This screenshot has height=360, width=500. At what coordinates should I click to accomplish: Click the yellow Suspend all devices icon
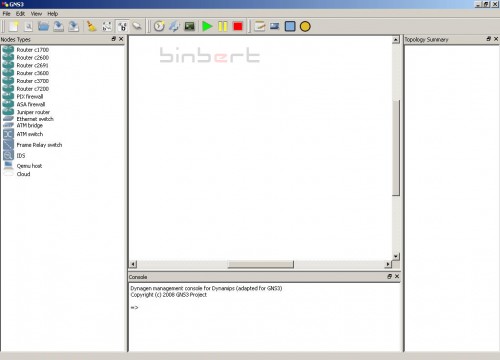[223, 26]
